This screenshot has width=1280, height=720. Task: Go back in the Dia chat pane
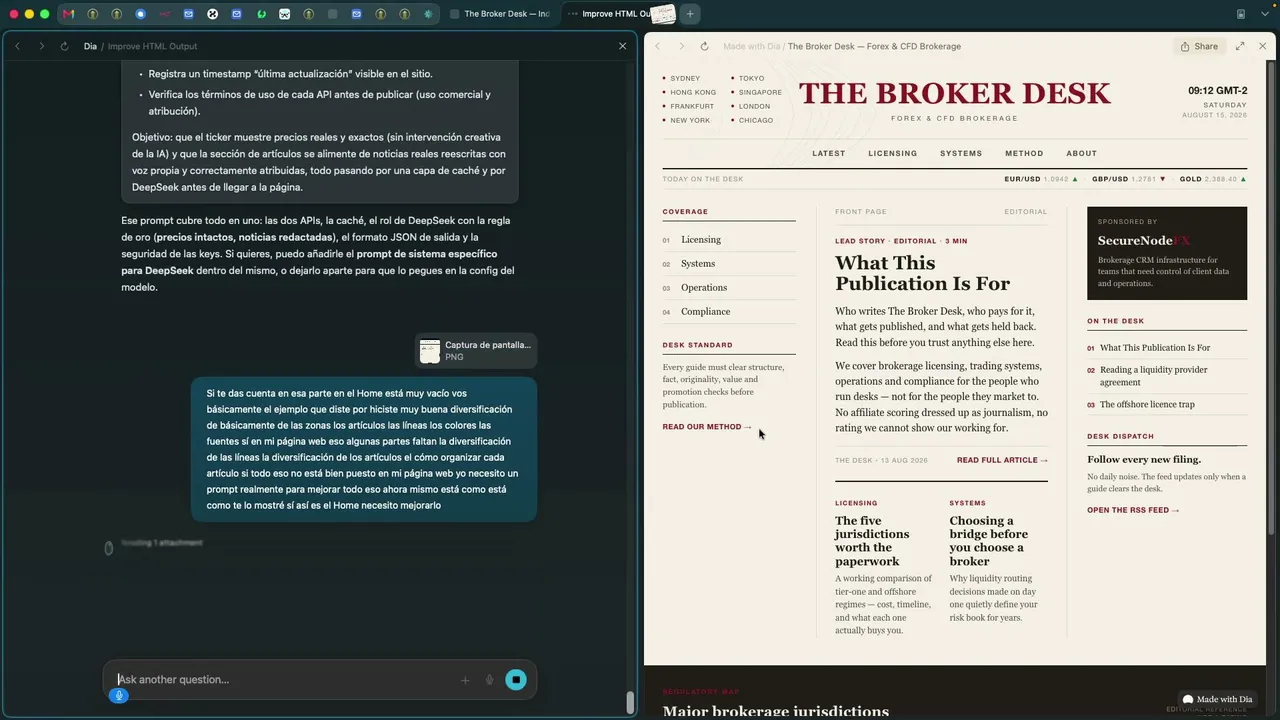[17, 46]
